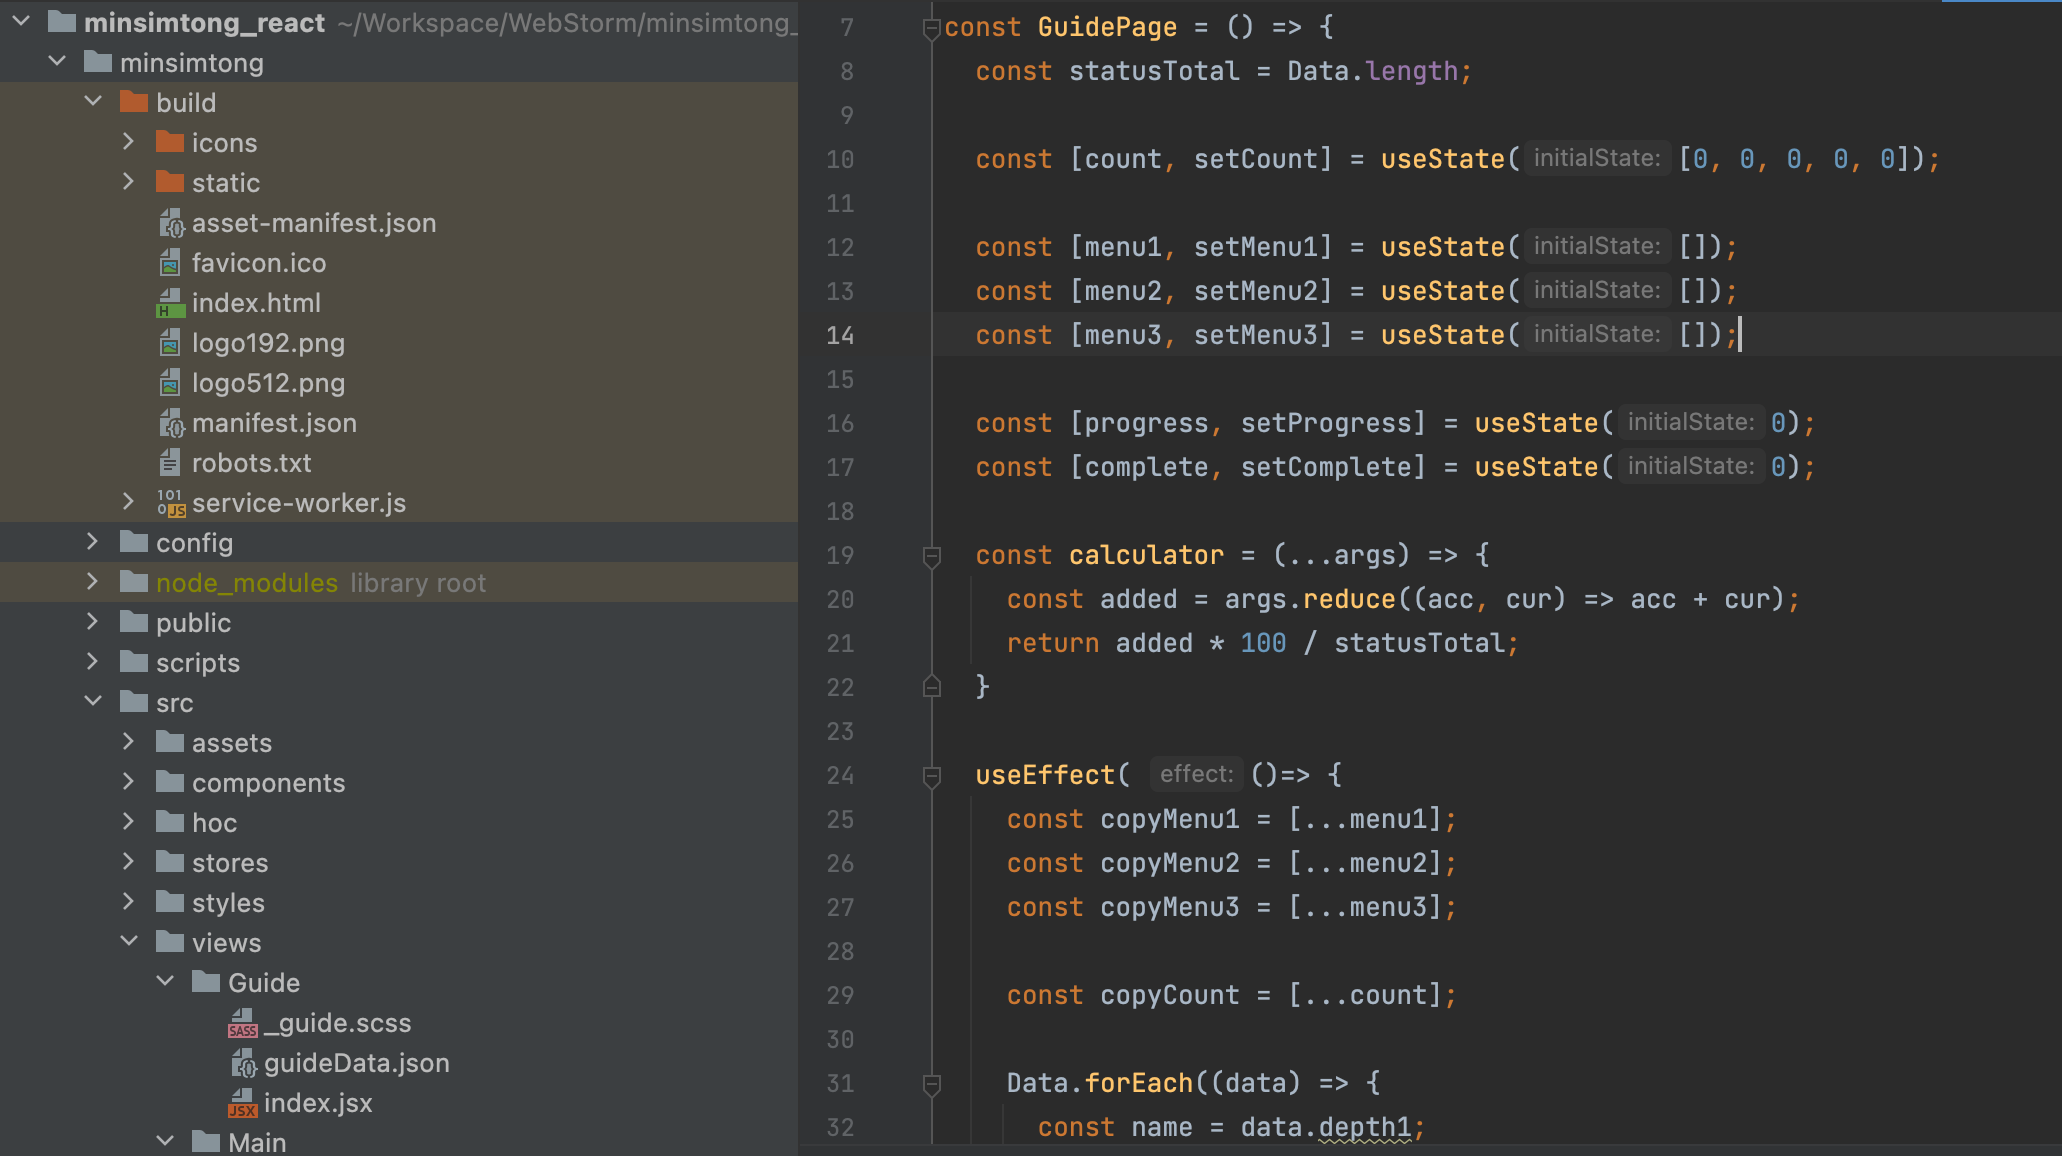Click the logo192.png file icon
The image size is (2062, 1156).
[x=171, y=343]
